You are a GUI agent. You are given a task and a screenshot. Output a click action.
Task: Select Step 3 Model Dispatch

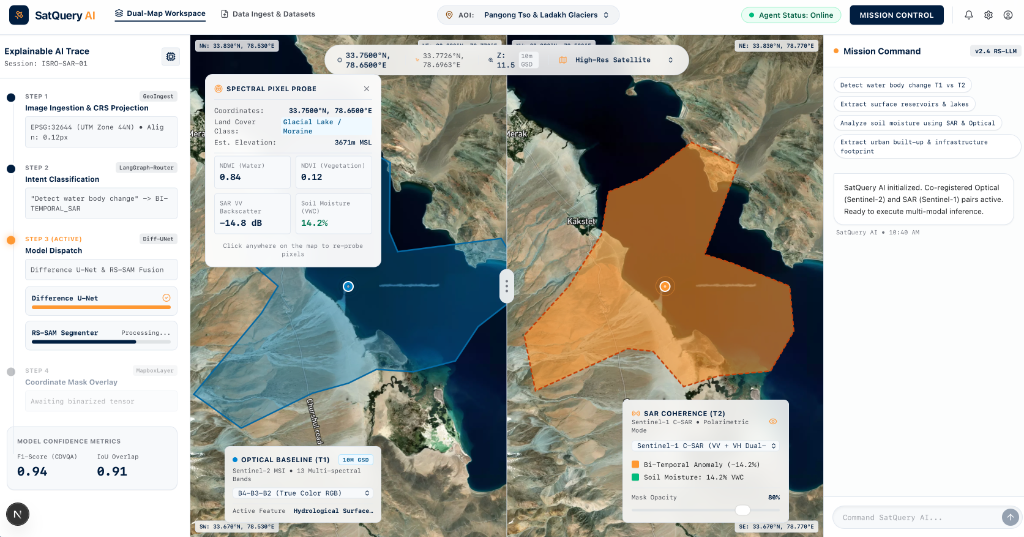(54, 250)
